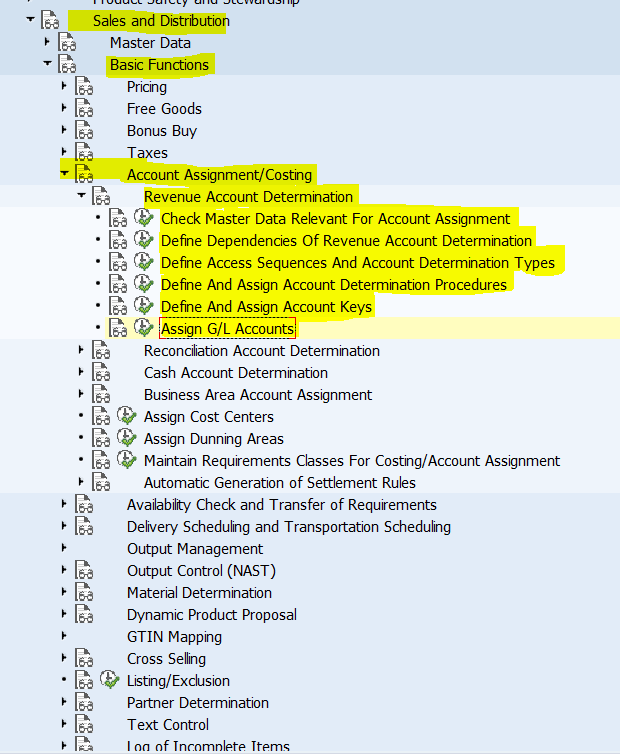Collapse the Basic Functions node
620x756 pixels.
tap(47, 65)
